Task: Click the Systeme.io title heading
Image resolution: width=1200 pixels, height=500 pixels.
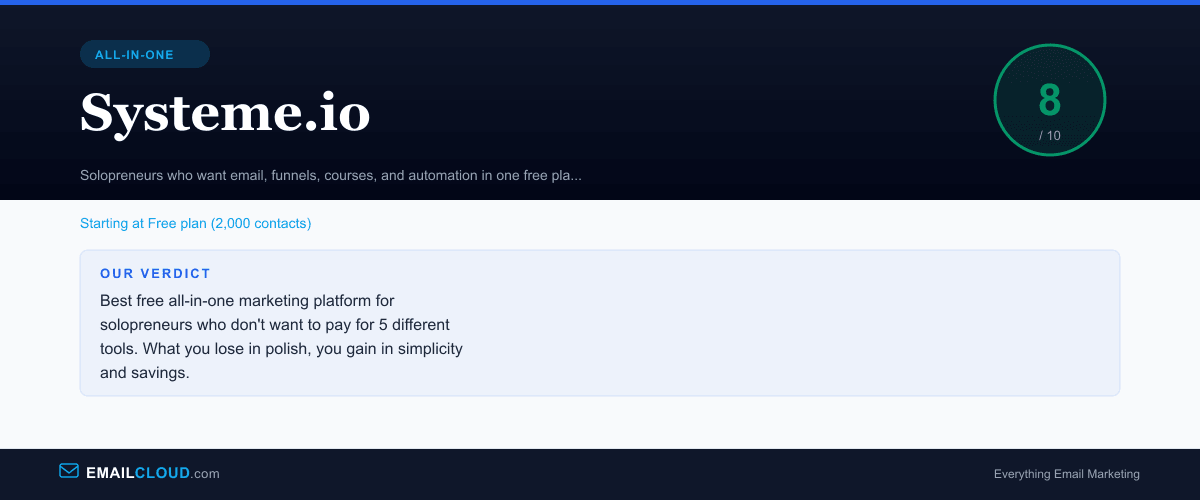Action: coord(225,112)
